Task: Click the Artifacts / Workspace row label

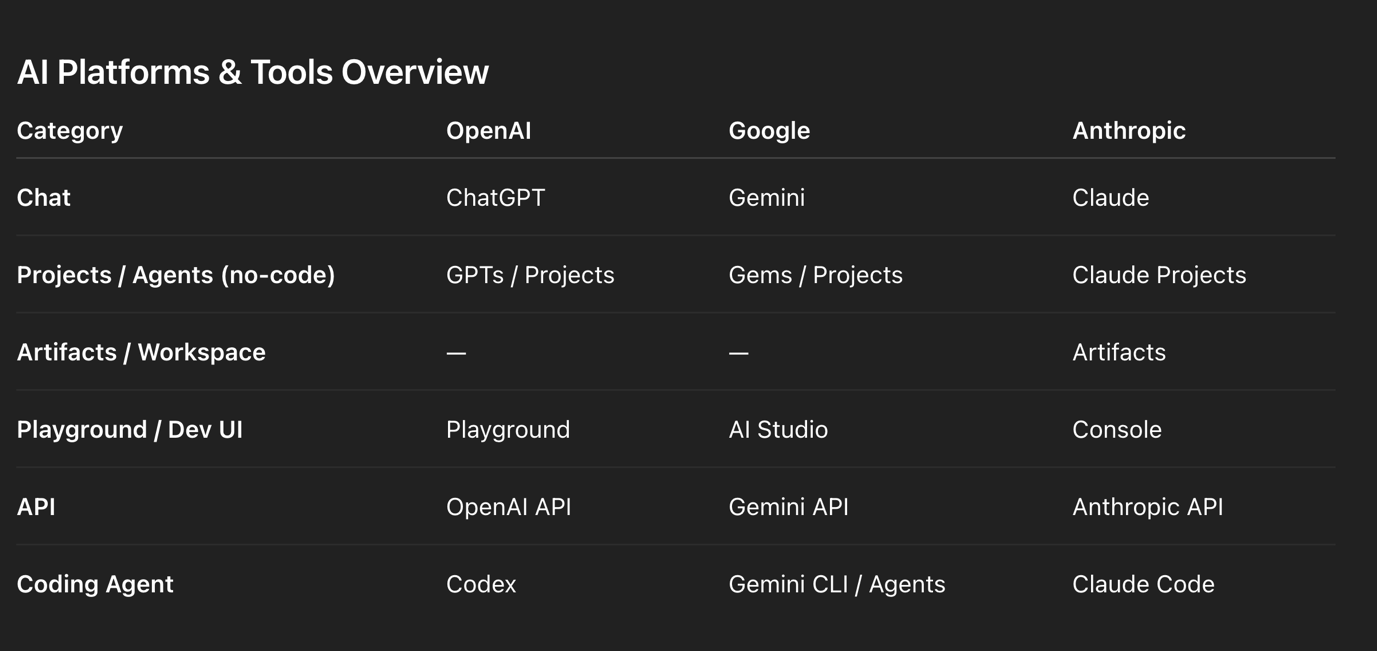Action: tap(141, 352)
